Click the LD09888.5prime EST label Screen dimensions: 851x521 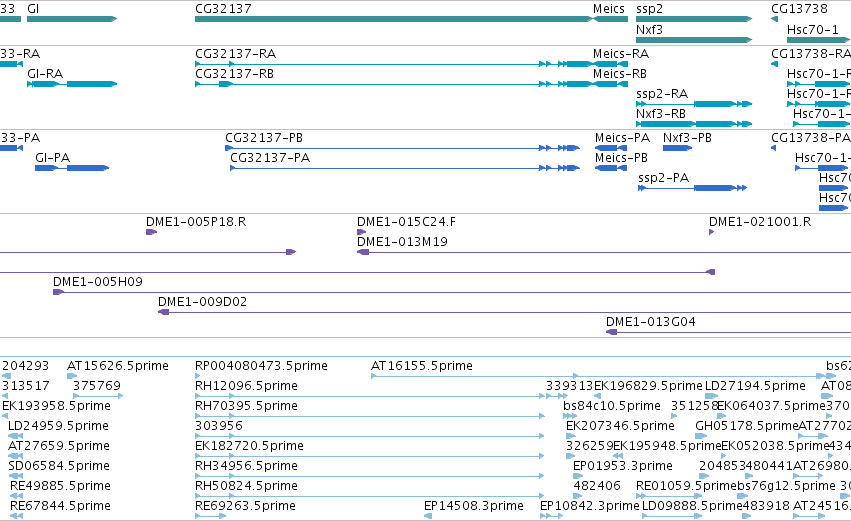[x=692, y=506]
